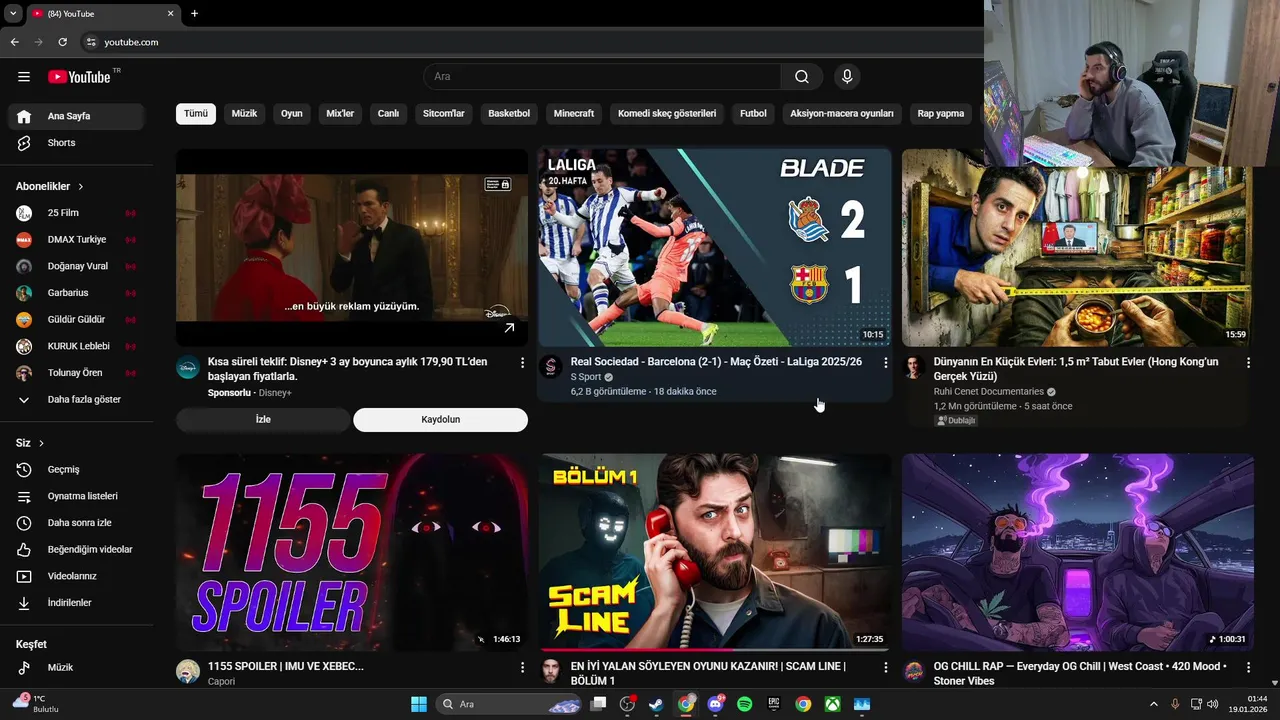Open Daha sonra izle list
The height and width of the screenshot is (720, 1280).
[x=76, y=523]
